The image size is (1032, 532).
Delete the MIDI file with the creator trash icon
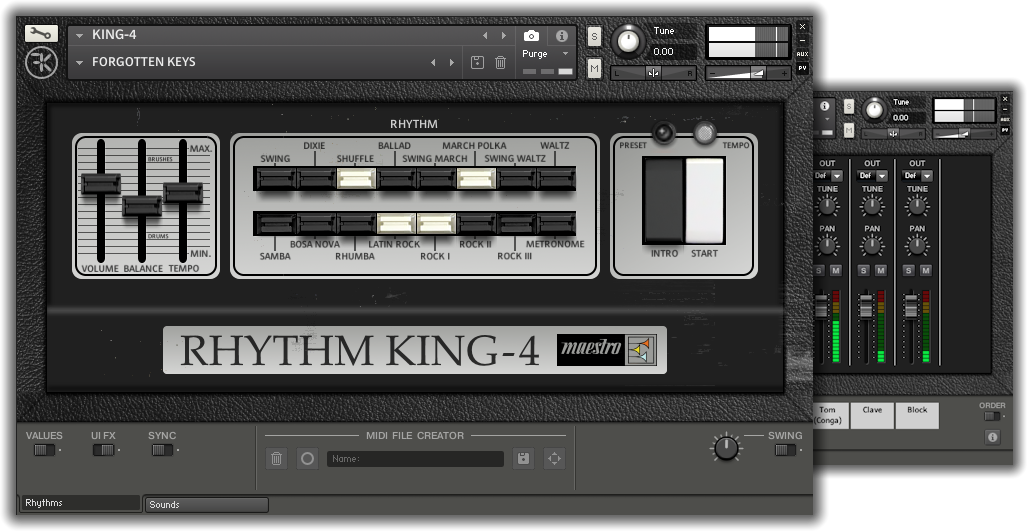click(276, 458)
